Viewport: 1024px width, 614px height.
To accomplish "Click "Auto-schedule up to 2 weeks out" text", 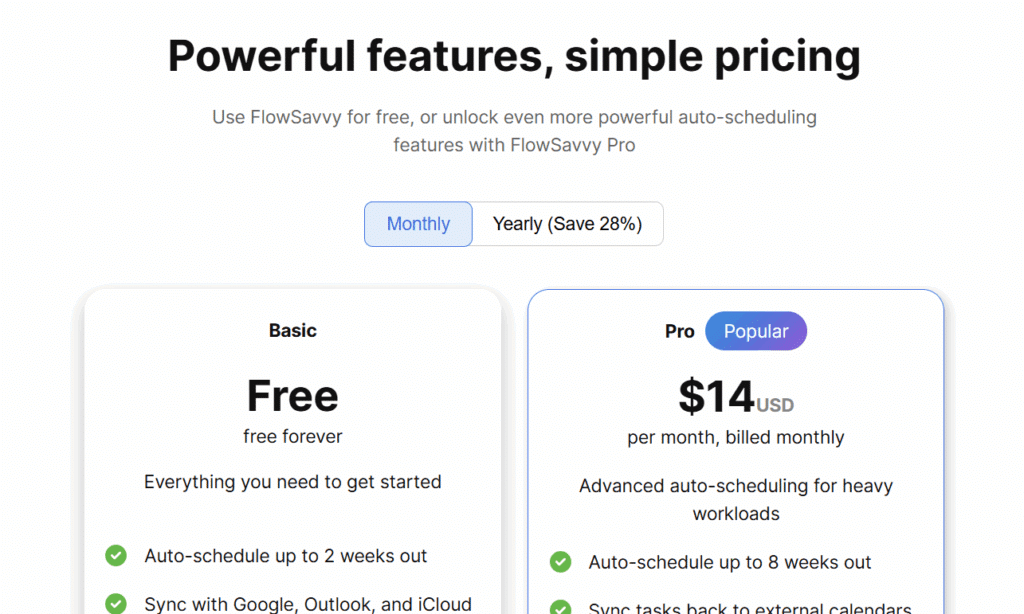I will click(x=286, y=556).
